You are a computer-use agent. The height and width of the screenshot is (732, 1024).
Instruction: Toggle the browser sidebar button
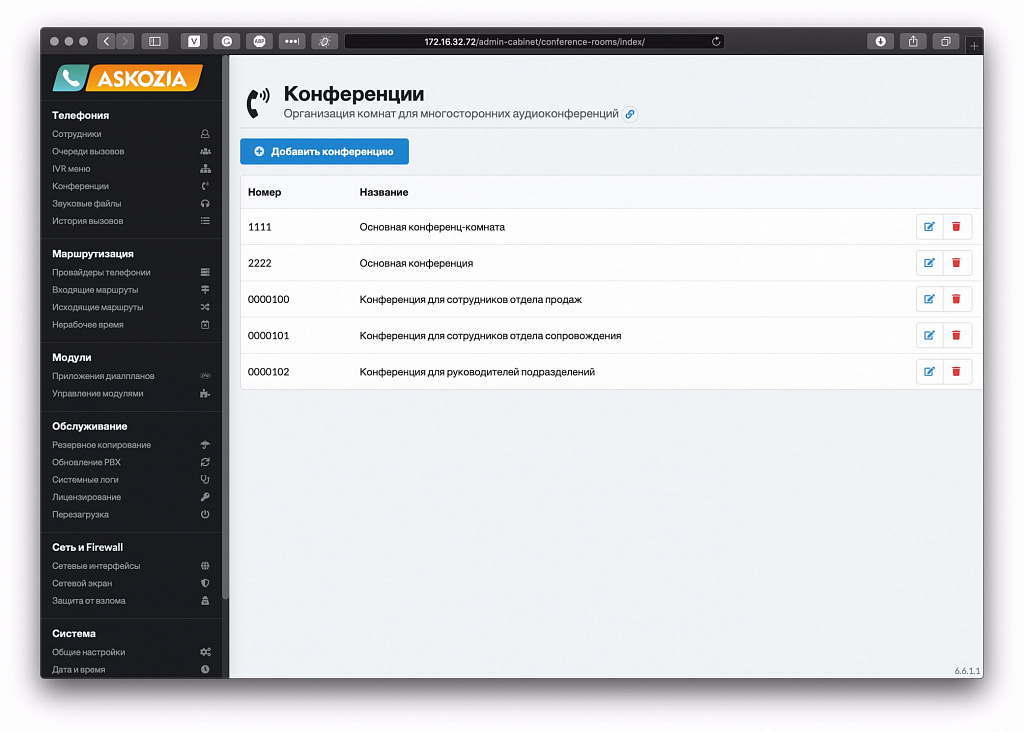[155, 41]
